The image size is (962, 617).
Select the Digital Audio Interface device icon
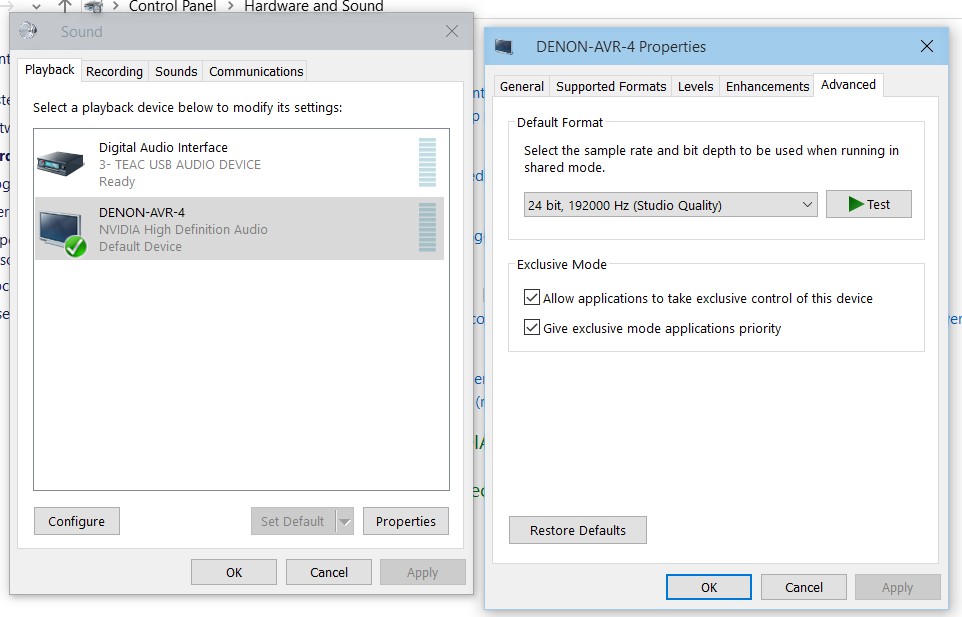60,163
